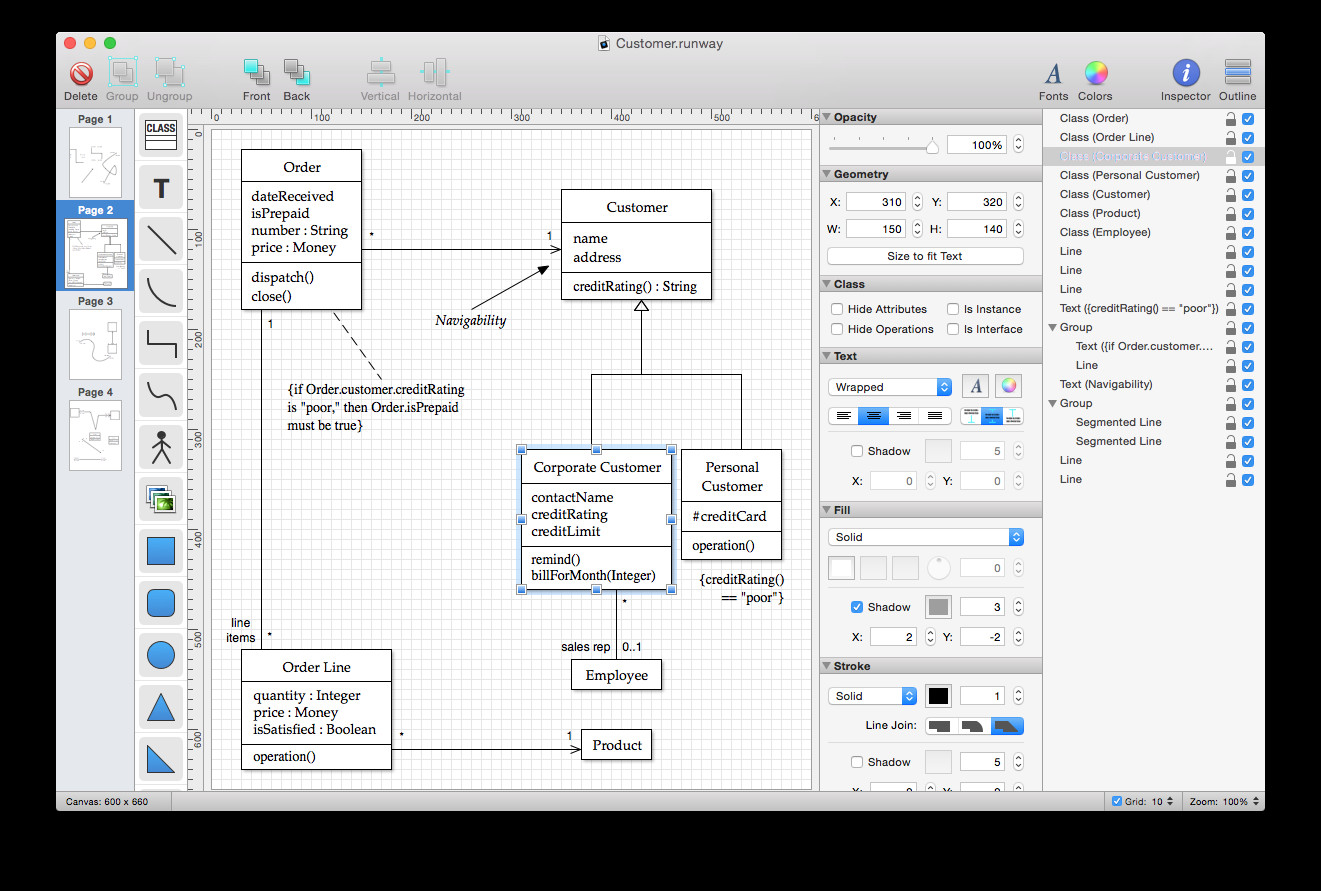
Task: Collapse the Stroke section
Action: pos(826,666)
